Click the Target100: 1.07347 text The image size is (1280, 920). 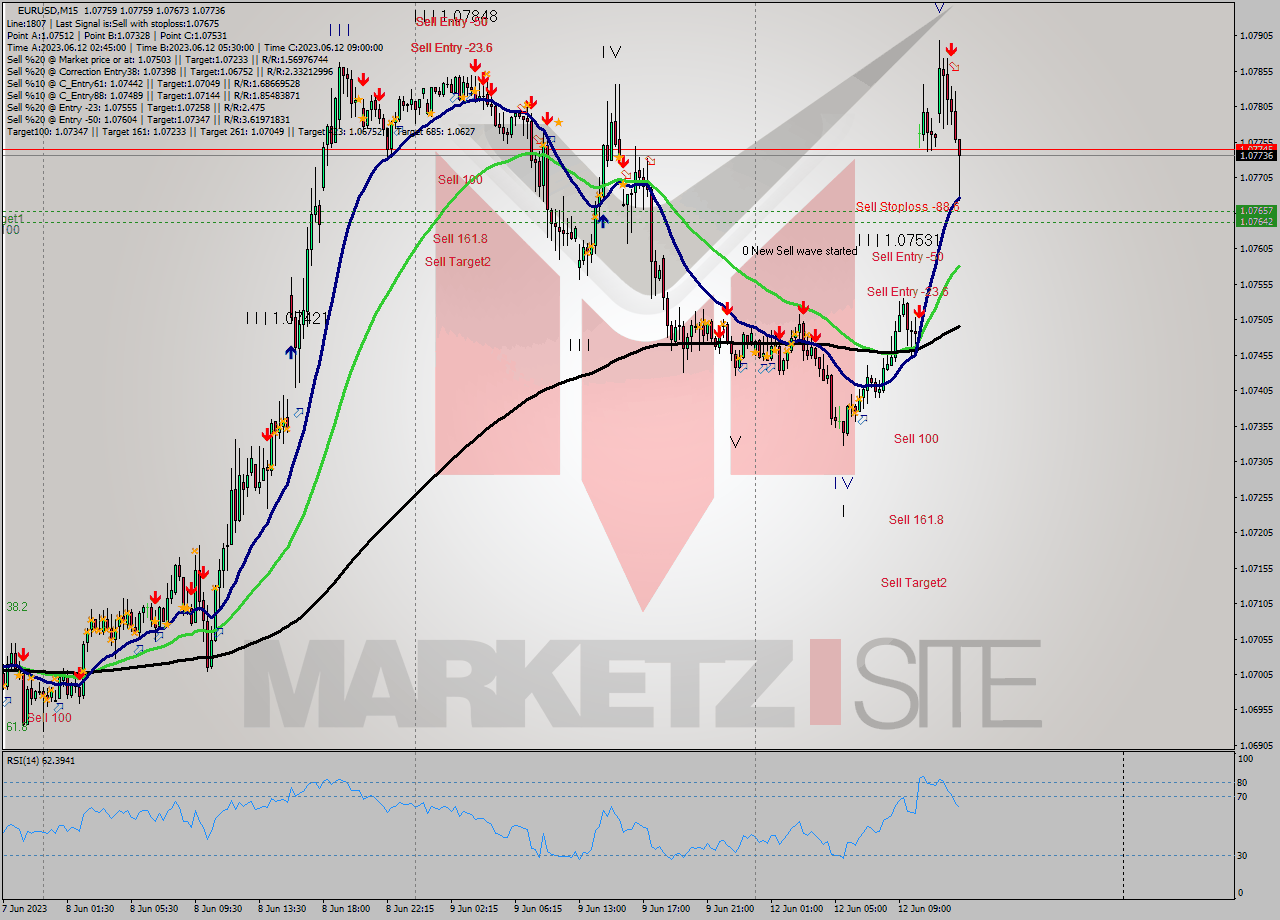pyautogui.click(x=46, y=131)
